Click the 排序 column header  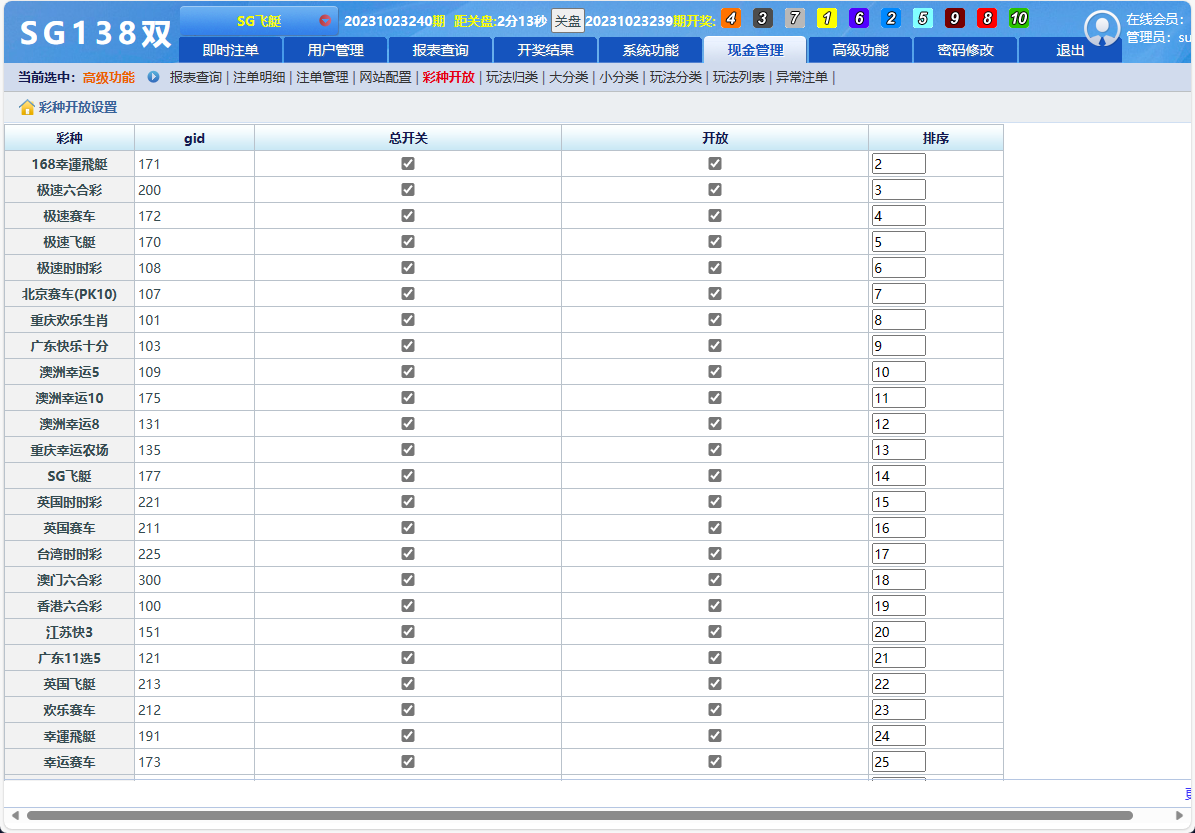pos(936,138)
